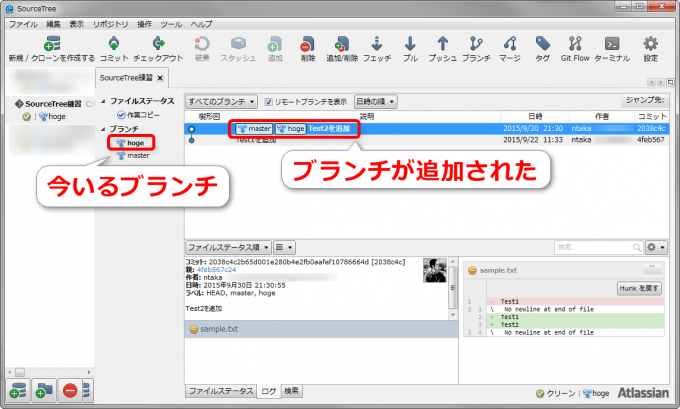Open the Help (ヘルプ) menu
The width and height of the screenshot is (680, 409).
click(201, 24)
